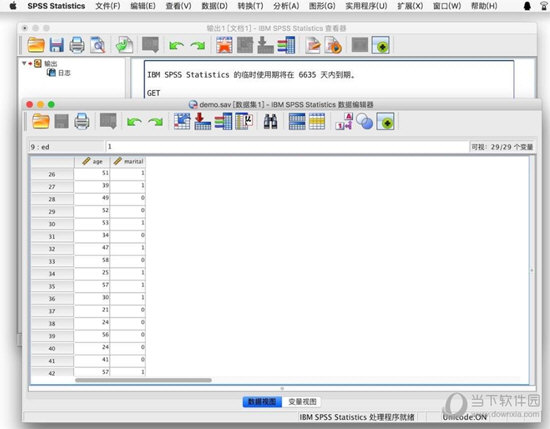Open print preview in Viewer window

[x=98, y=45]
